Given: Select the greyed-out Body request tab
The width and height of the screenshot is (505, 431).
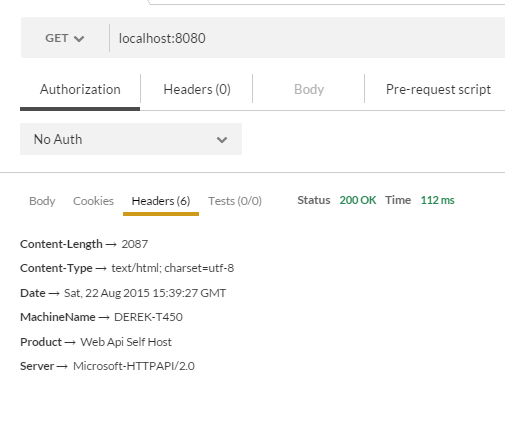Looking at the screenshot, I should [x=309, y=89].
